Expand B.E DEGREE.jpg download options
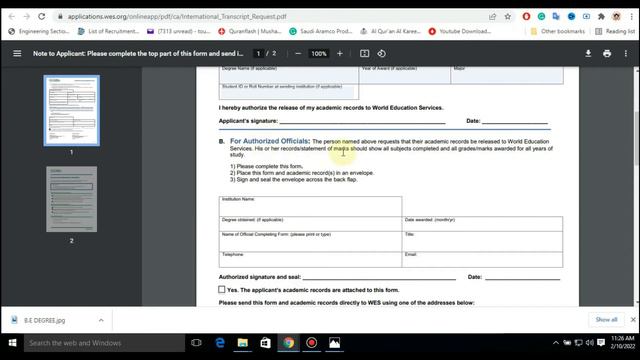Viewport: 640px width, 360px height. [x=101, y=320]
